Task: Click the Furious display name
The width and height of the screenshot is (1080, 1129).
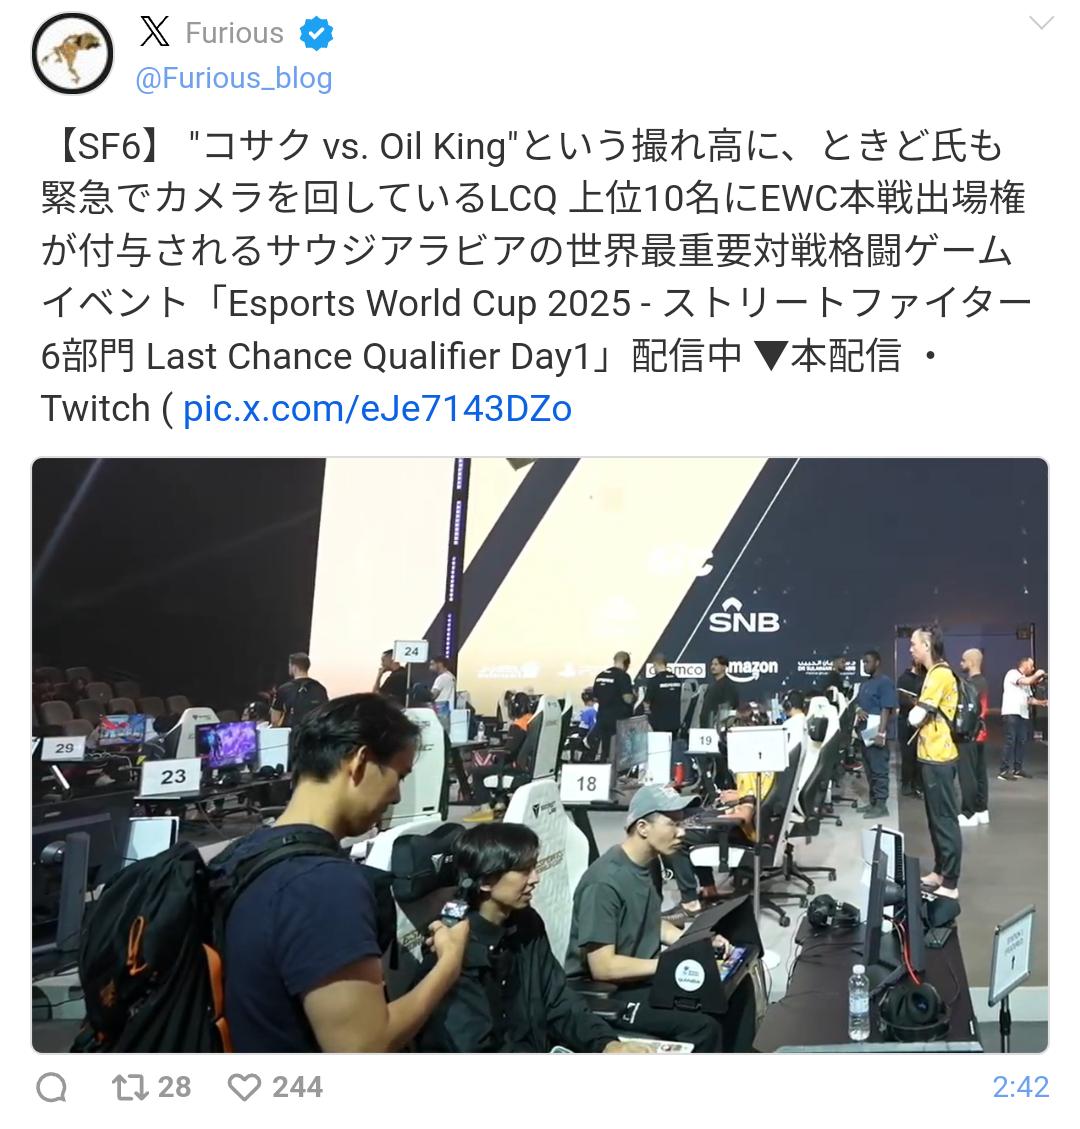Action: 235,33
